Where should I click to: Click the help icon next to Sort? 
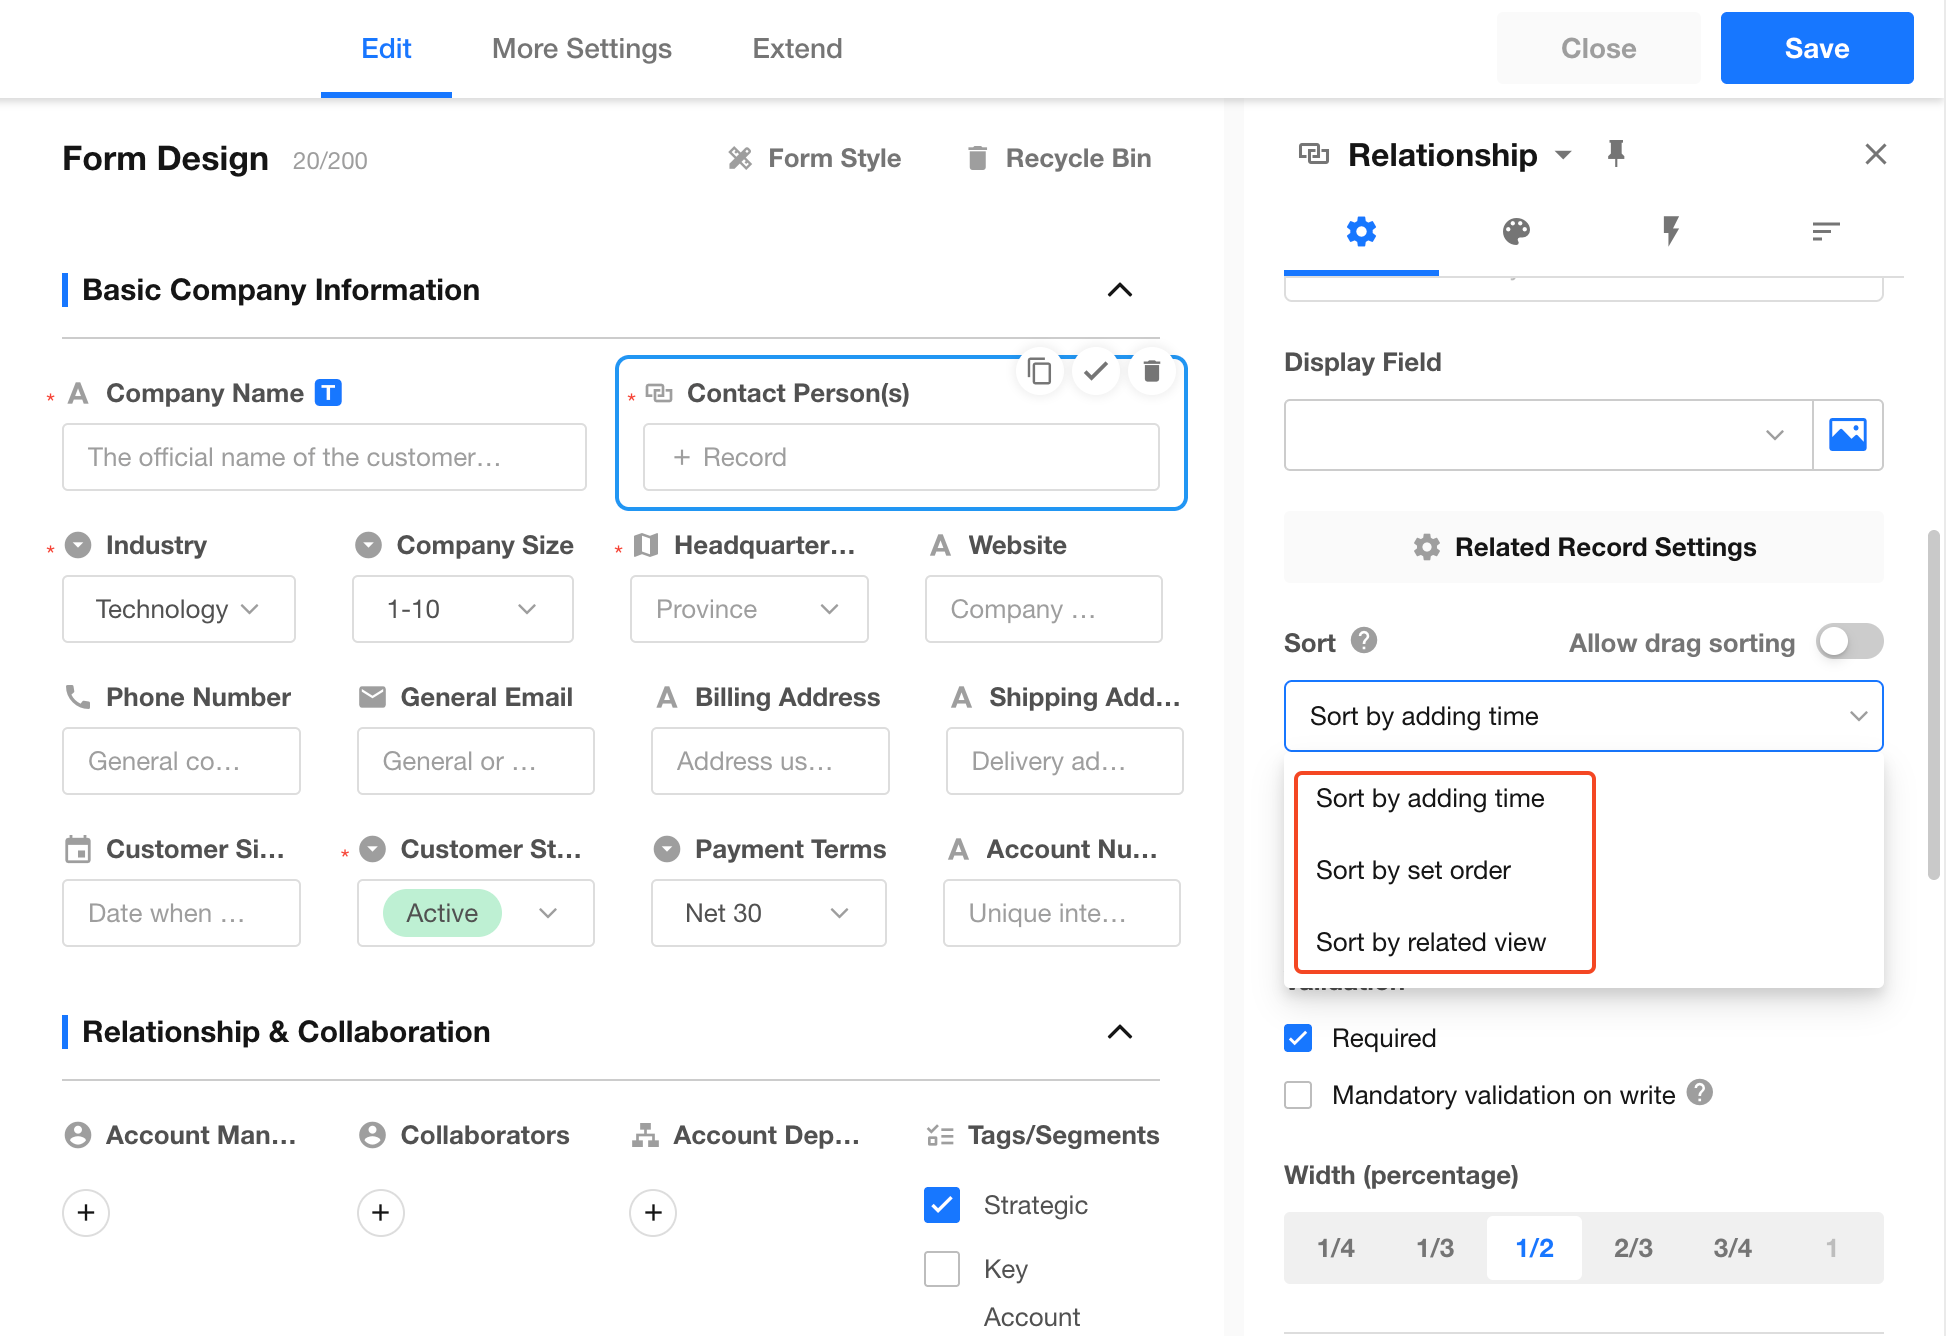(1364, 641)
